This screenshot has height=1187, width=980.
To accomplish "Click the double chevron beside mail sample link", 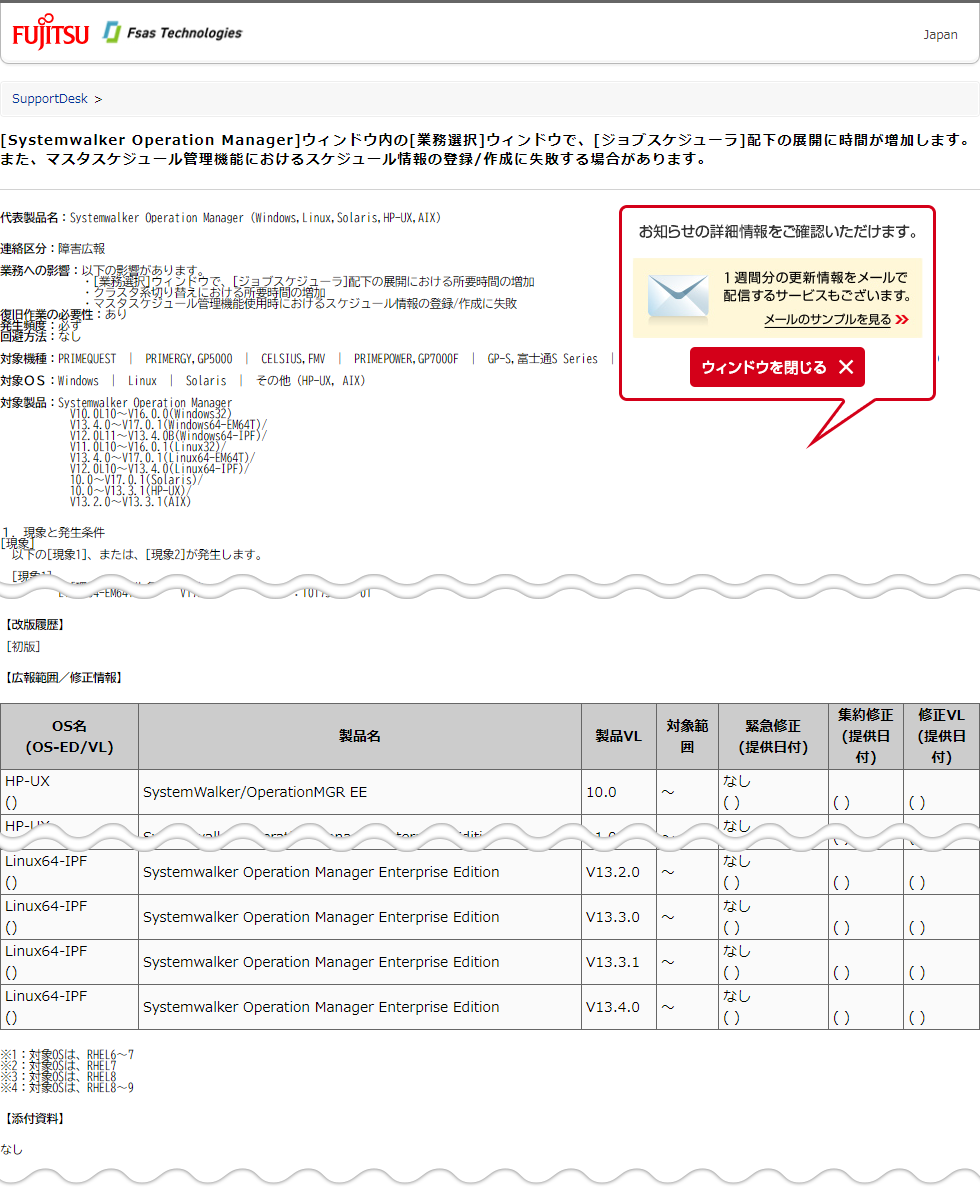I will tap(901, 319).
